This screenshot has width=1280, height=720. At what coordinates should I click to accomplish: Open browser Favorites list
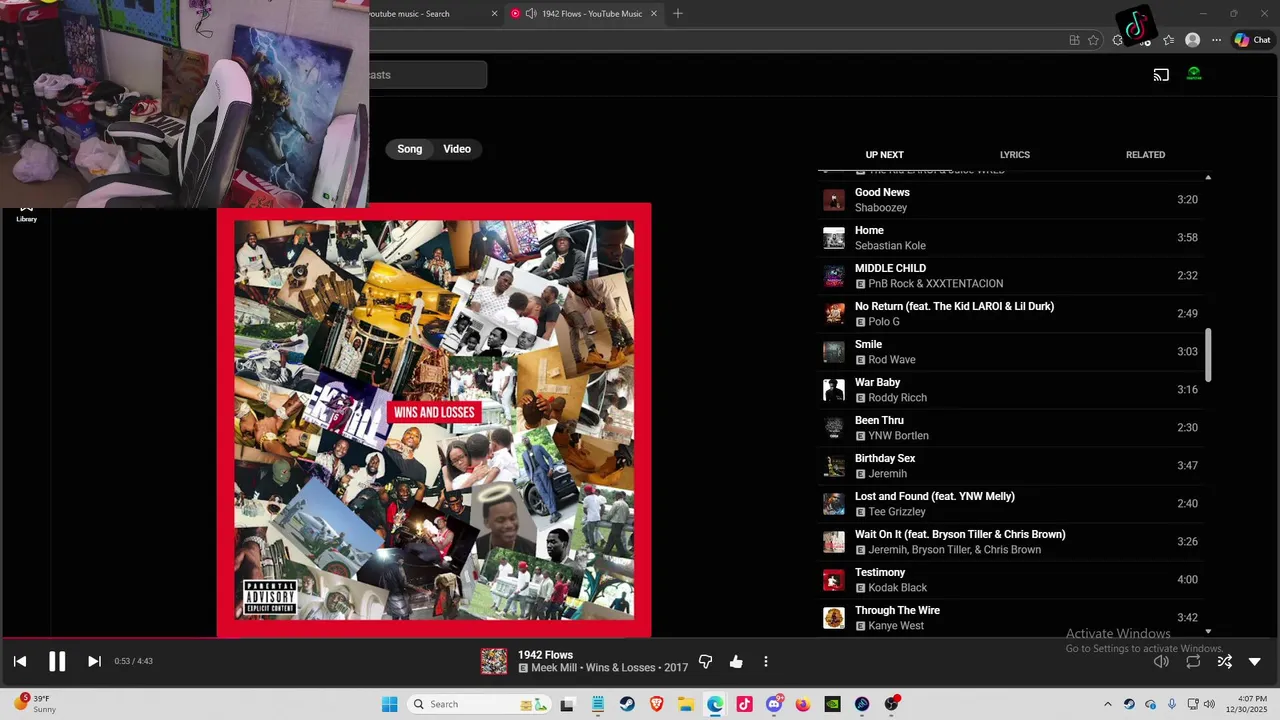click(x=1168, y=40)
